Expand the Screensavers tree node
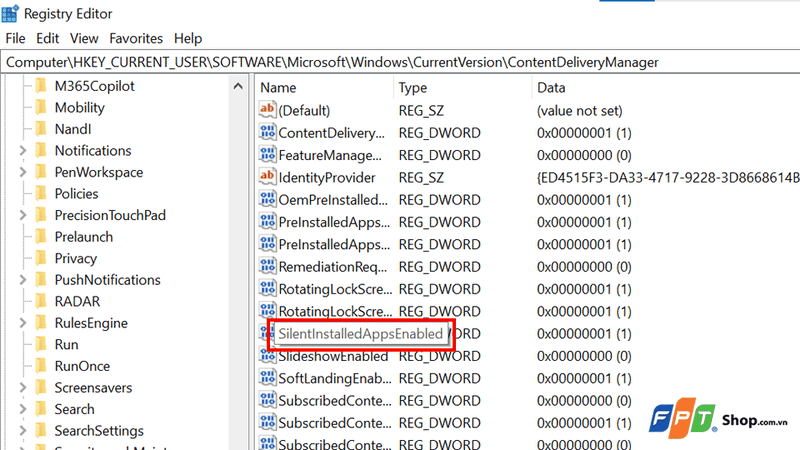The image size is (800, 450). tap(23, 387)
